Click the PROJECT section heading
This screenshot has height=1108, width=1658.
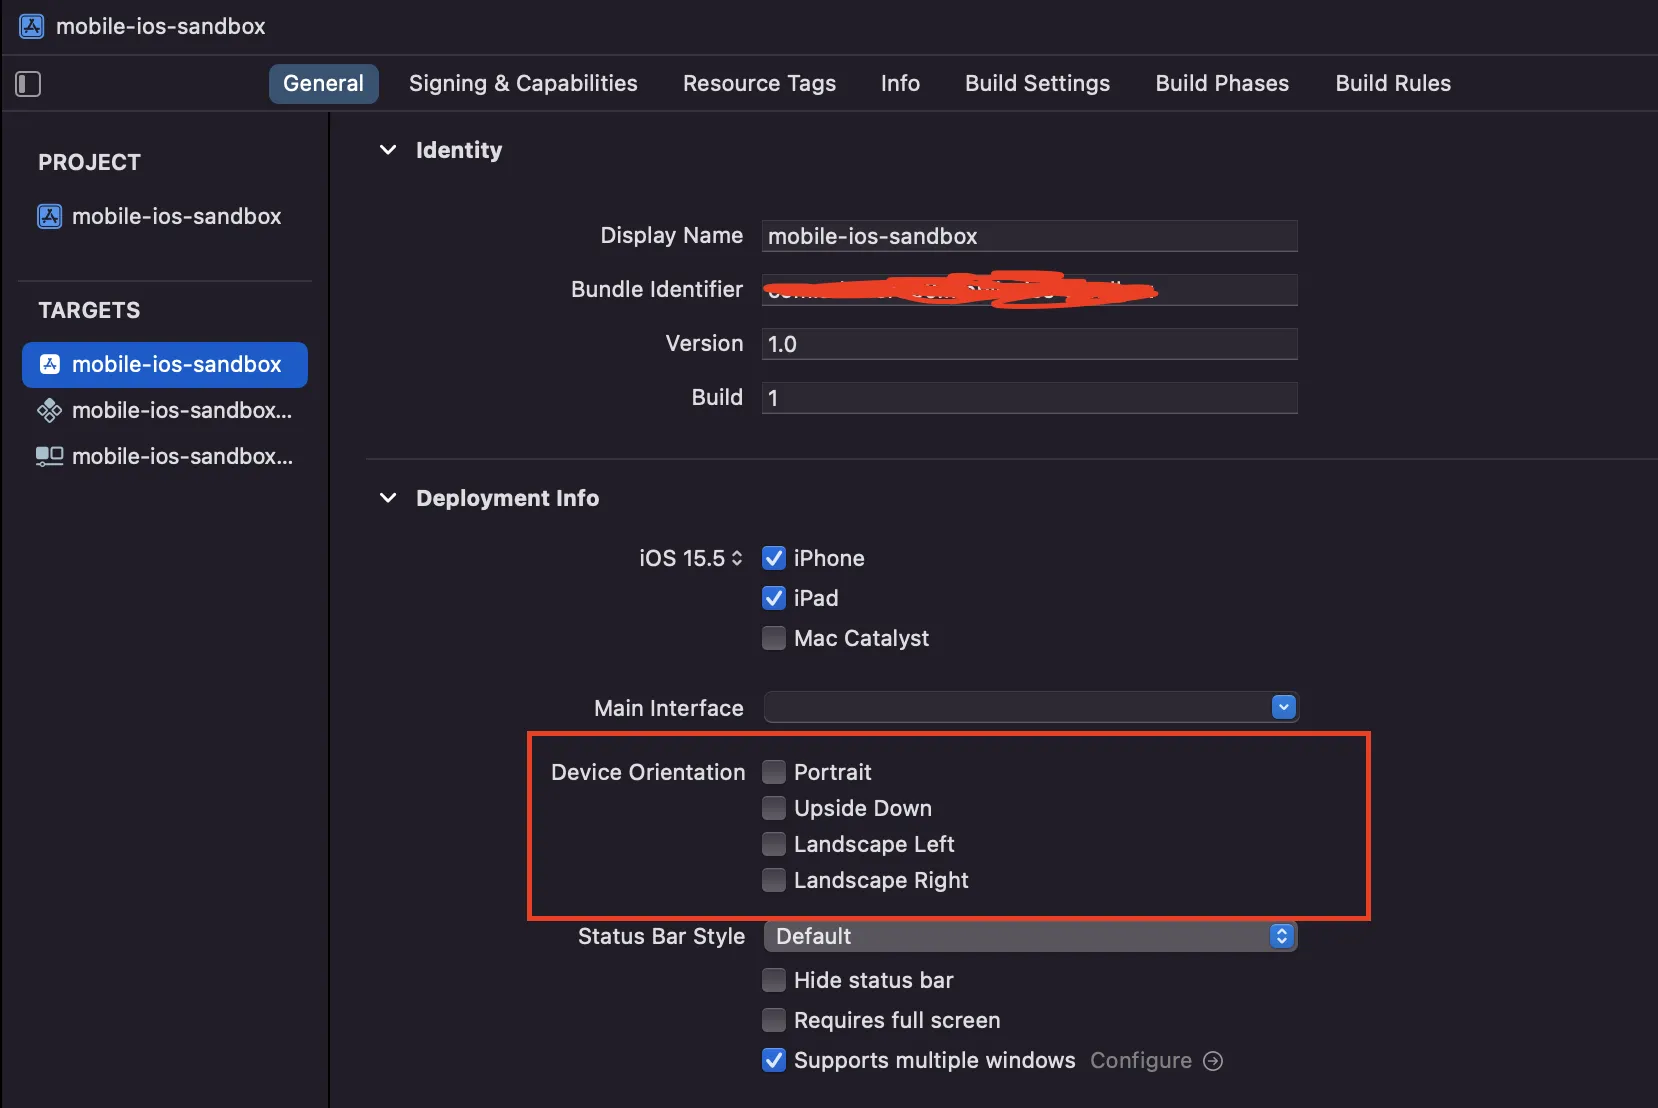(x=89, y=162)
